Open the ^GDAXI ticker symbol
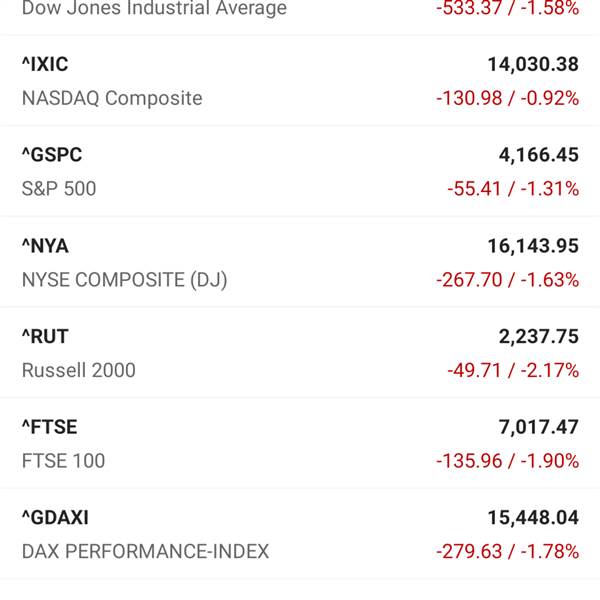 coord(55,518)
